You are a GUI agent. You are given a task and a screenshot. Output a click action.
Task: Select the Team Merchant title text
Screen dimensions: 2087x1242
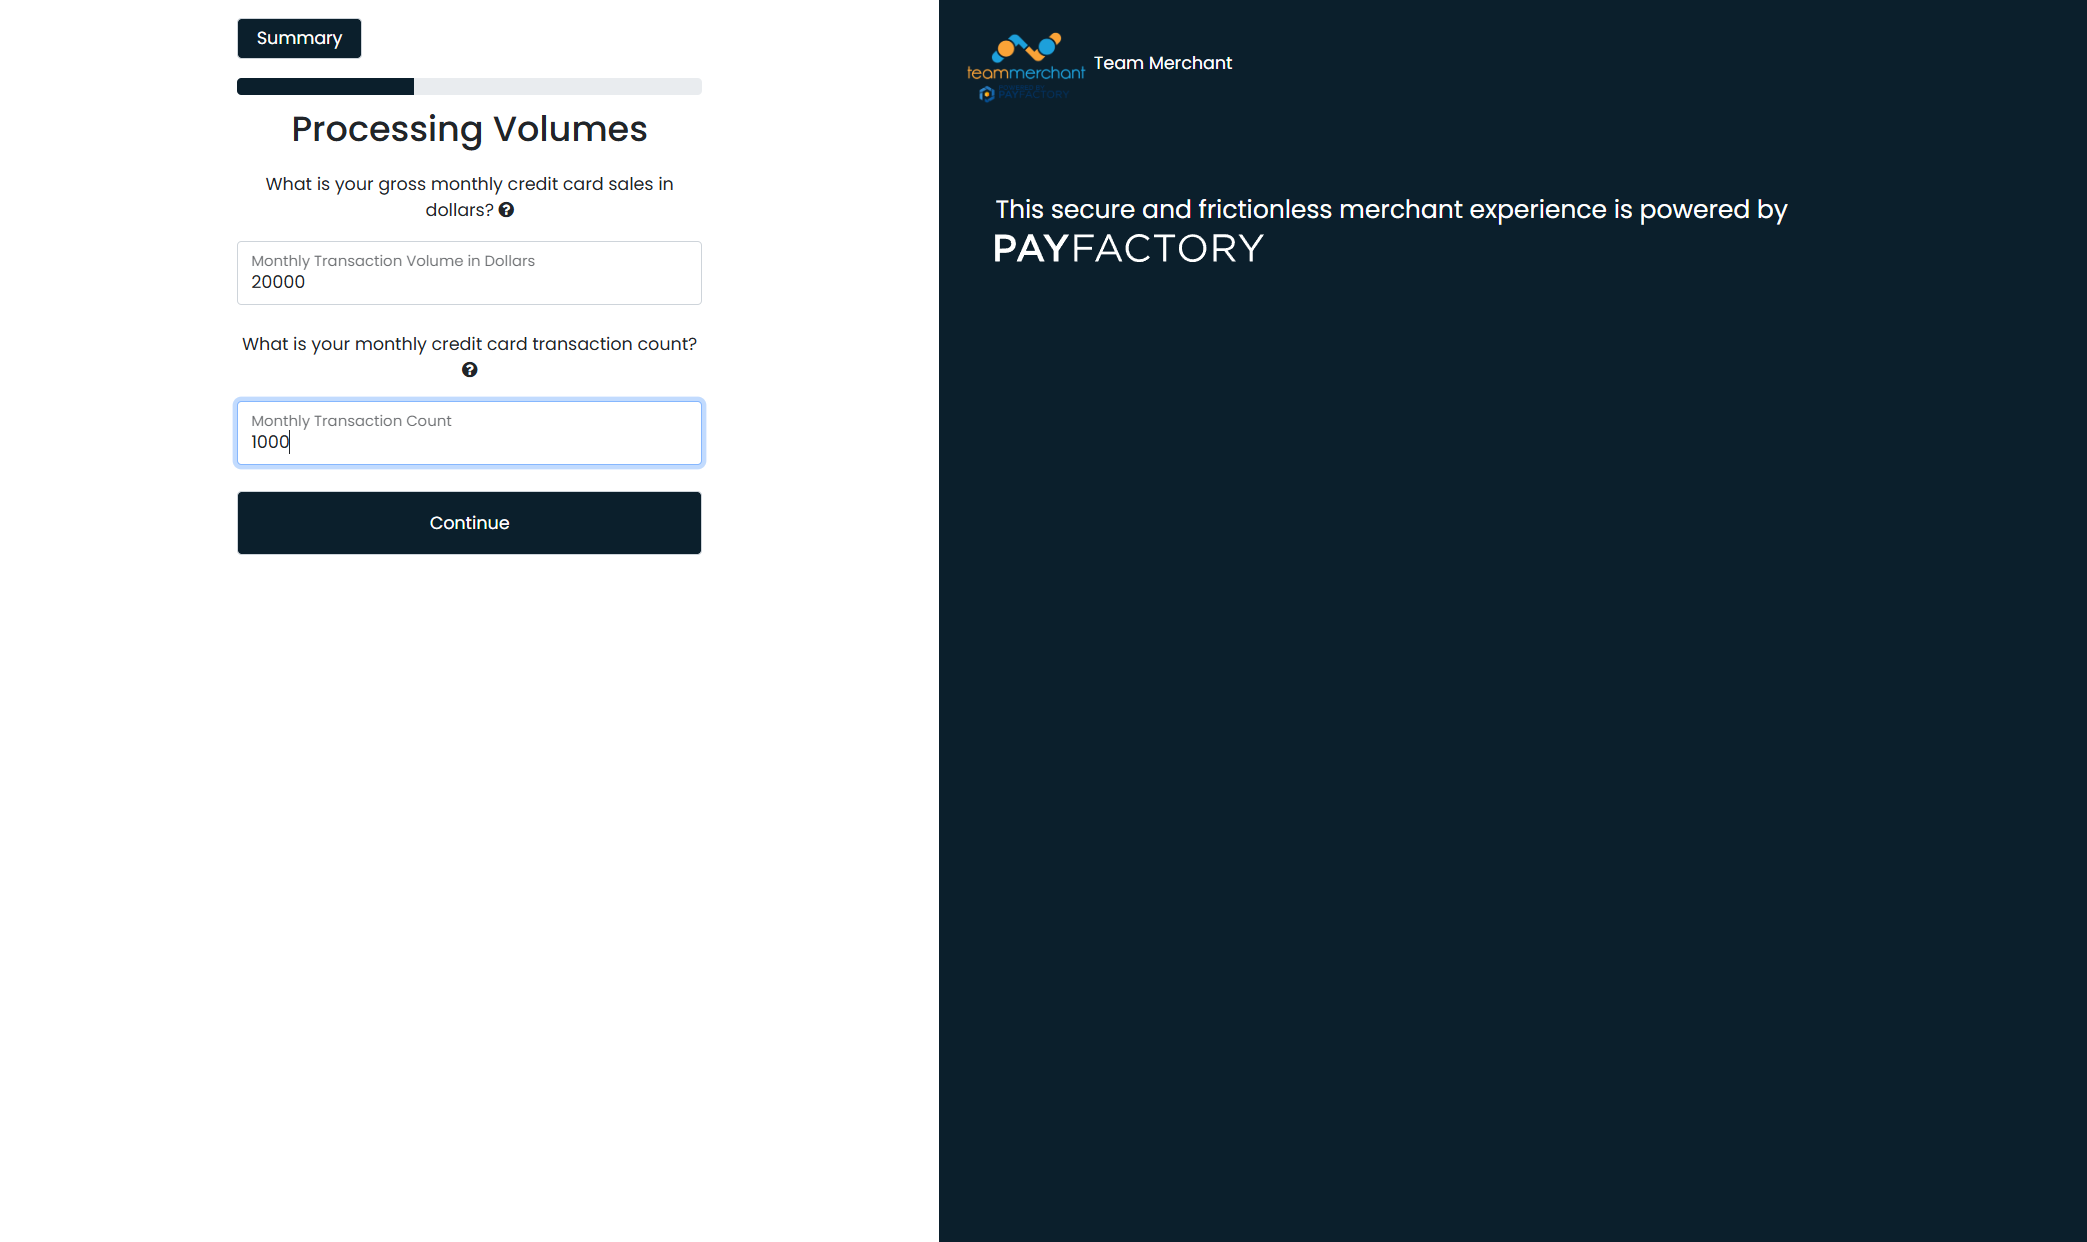1163,63
